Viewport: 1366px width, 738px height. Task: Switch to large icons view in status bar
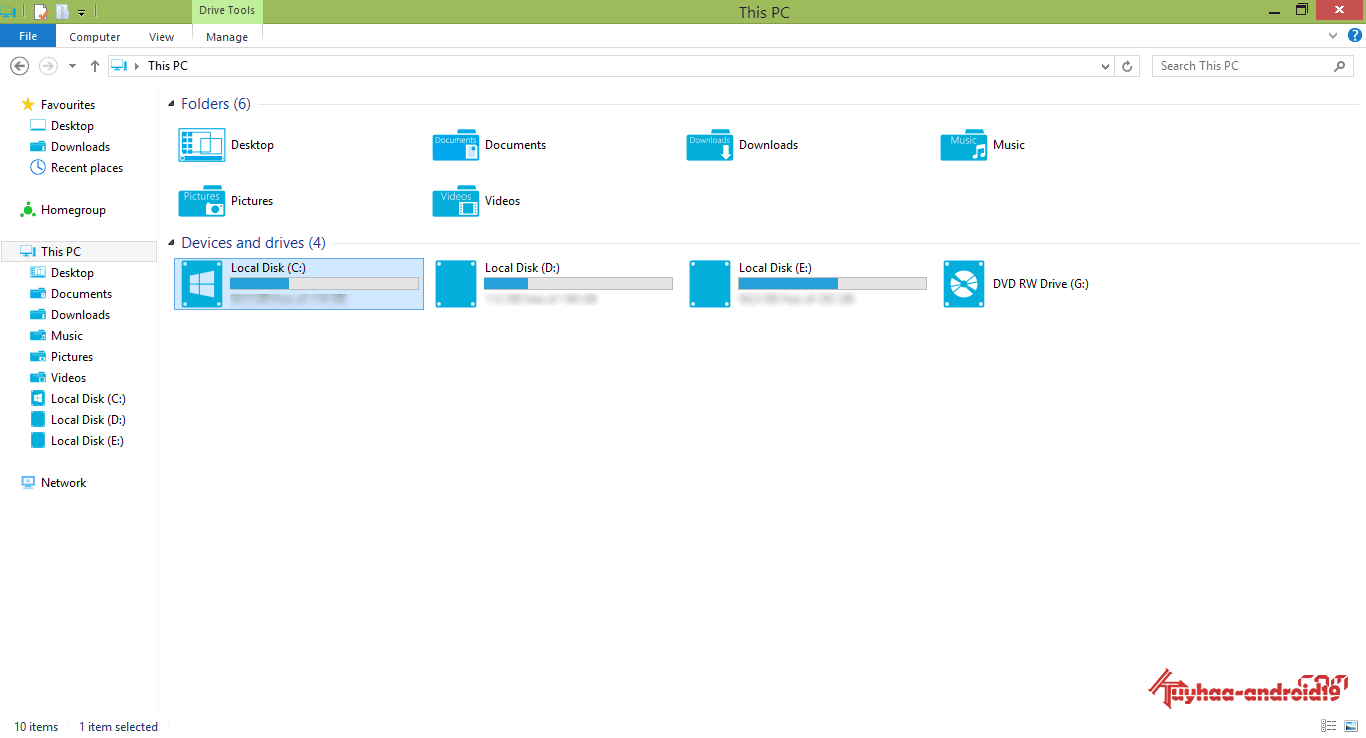click(x=1351, y=726)
